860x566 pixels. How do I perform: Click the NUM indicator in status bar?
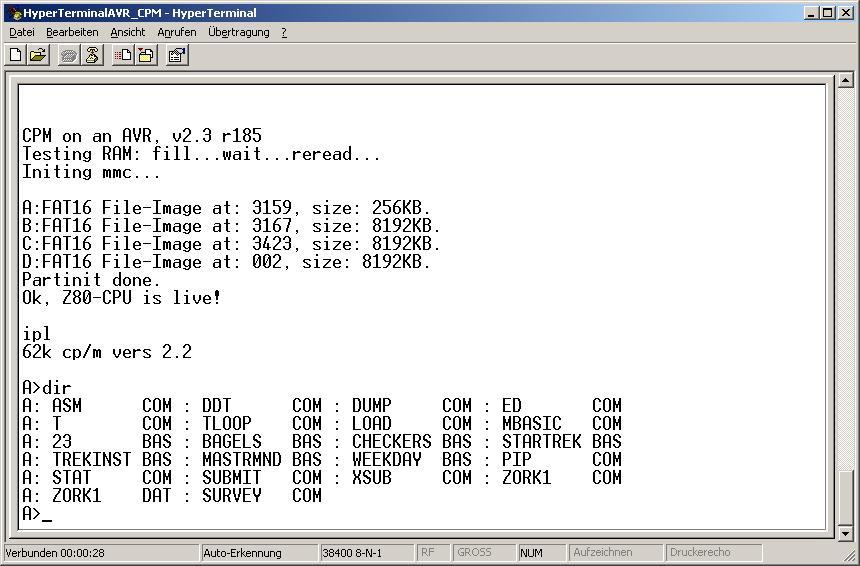(531, 553)
